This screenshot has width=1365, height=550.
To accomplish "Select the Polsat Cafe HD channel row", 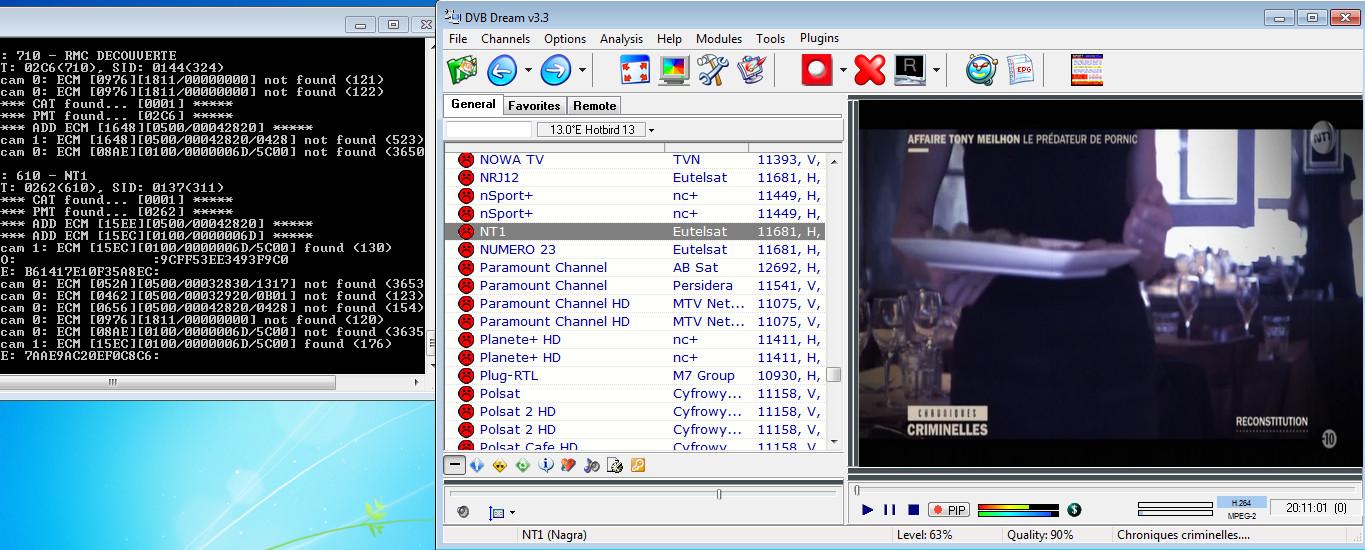I will pyautogui.click(x=635, y=446).
